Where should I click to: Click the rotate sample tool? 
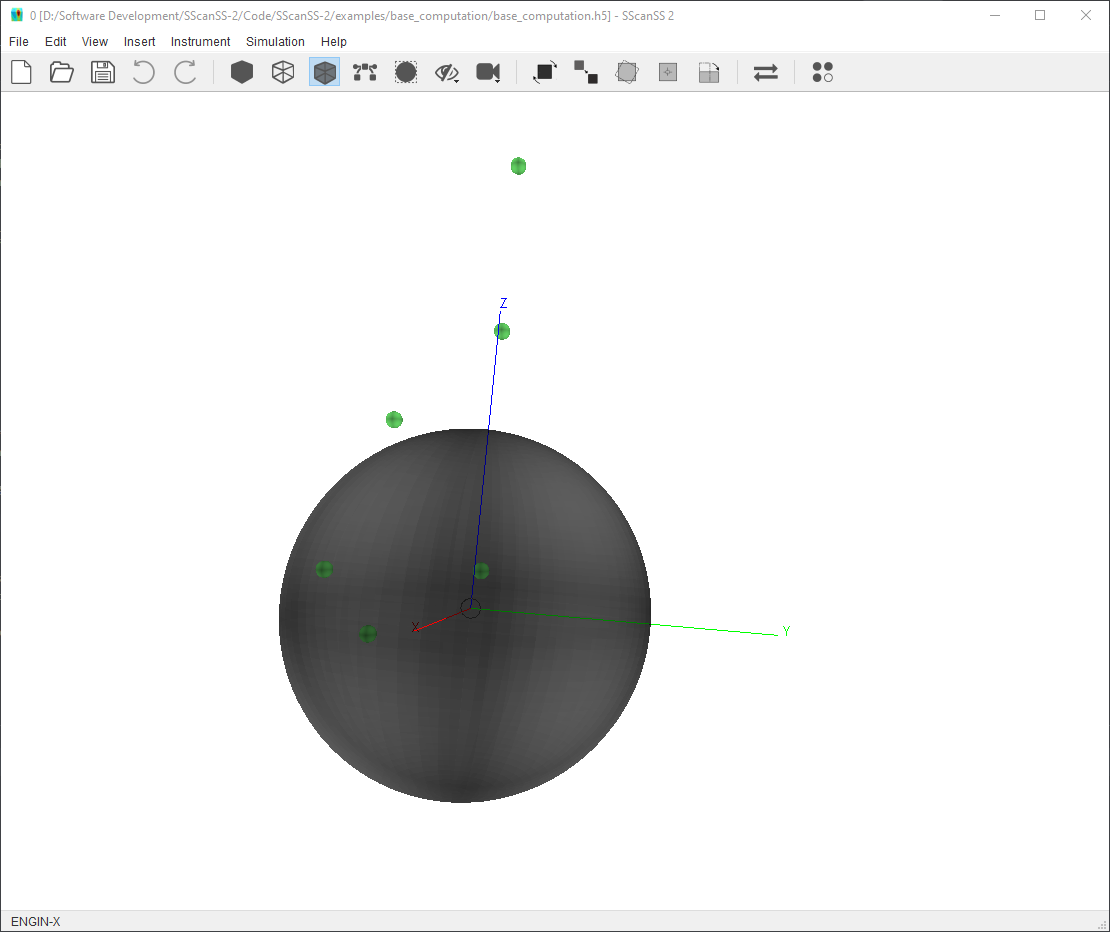545,72
